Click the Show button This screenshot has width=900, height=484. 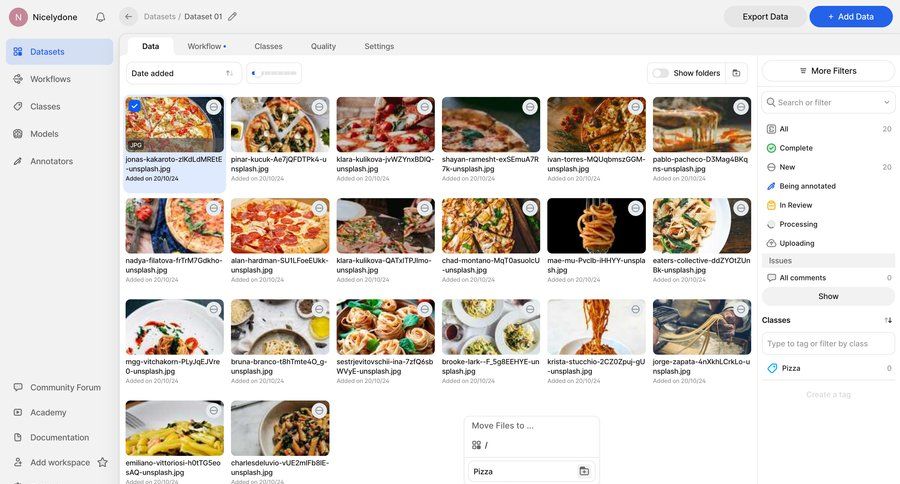coord(828,296)
